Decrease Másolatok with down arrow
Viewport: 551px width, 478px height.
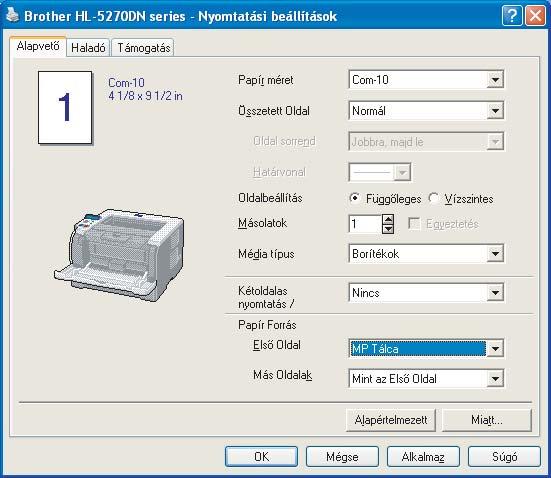(x=388, y=229)
